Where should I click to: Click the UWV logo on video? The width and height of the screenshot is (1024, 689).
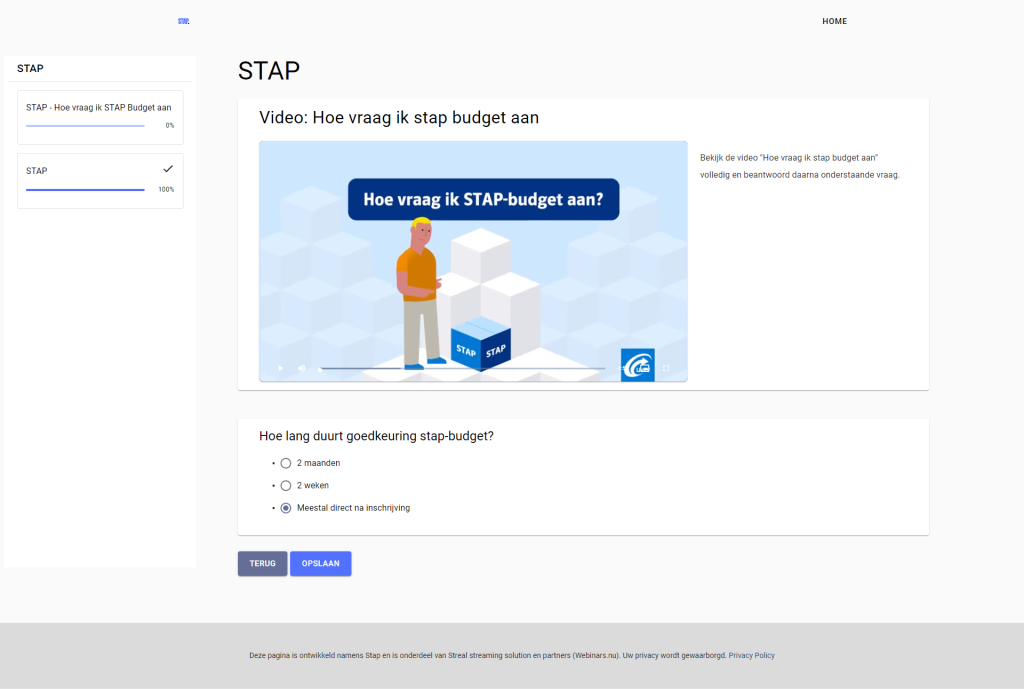tap(637, 365)
